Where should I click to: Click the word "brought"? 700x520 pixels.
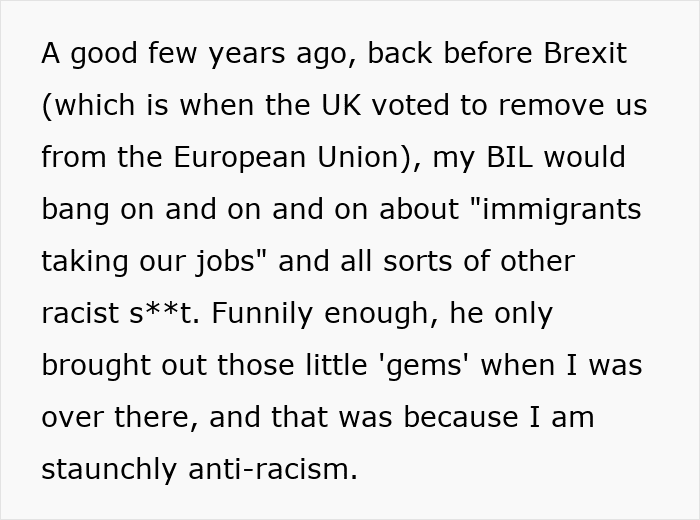pyautogui.click(x=96, y=365)
